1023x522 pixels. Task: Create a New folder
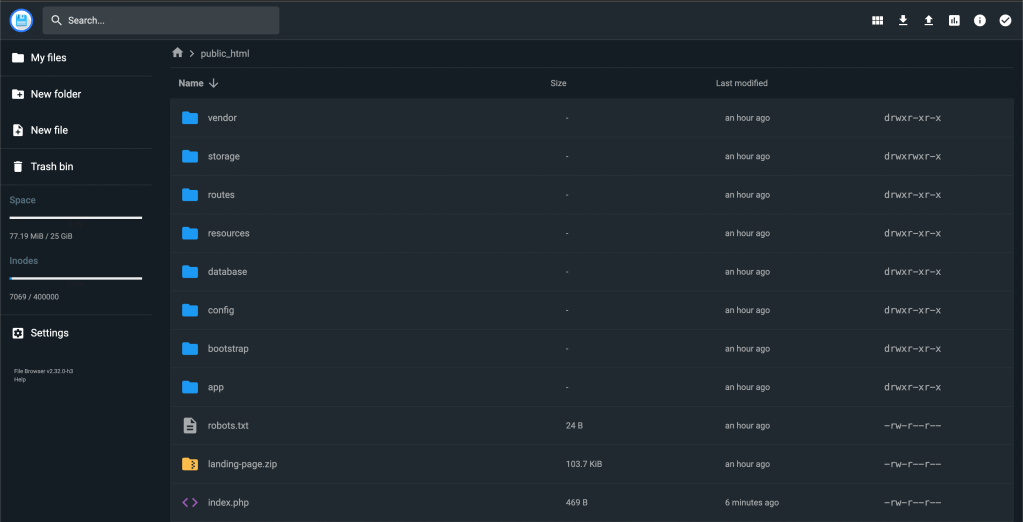click(55, 94)
